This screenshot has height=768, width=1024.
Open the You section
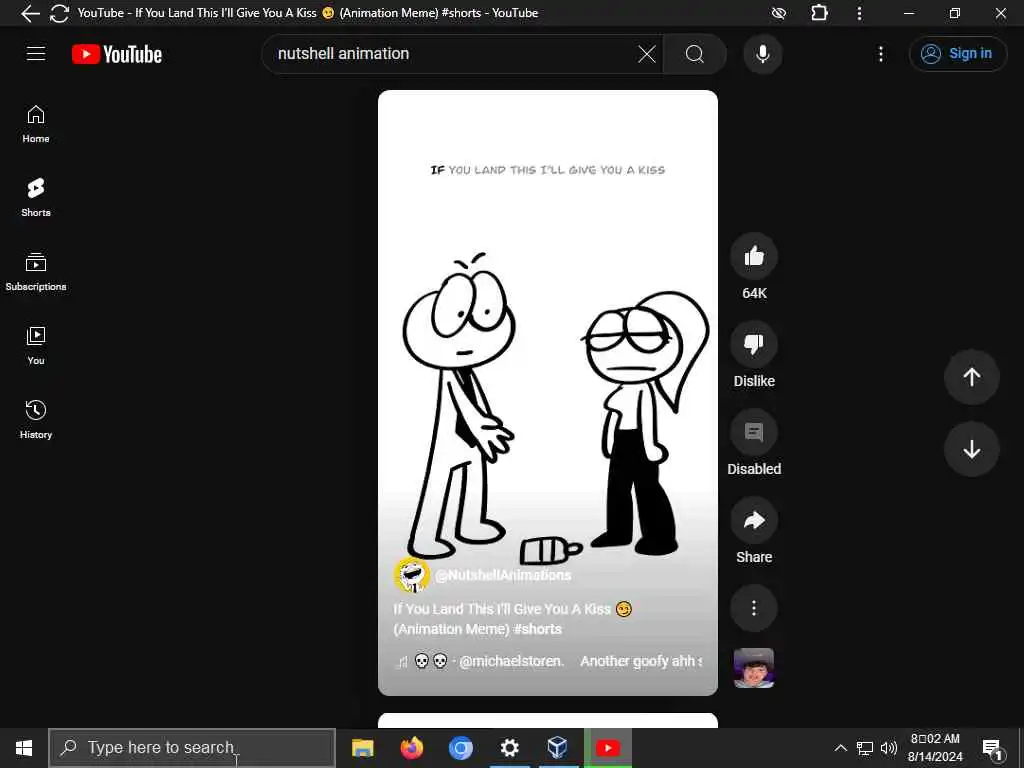click(36, 345)
